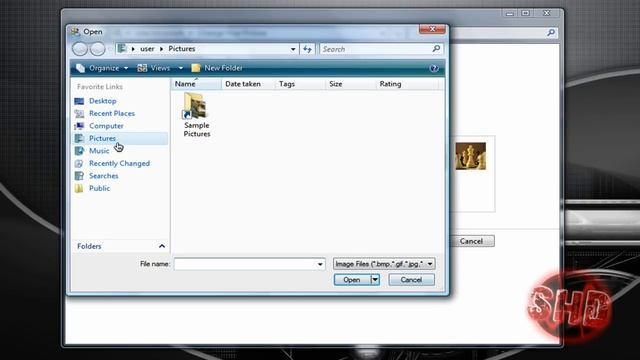640x360 pixels.
Task: Click the refresh button beside address bar
Action: (307, 49)
